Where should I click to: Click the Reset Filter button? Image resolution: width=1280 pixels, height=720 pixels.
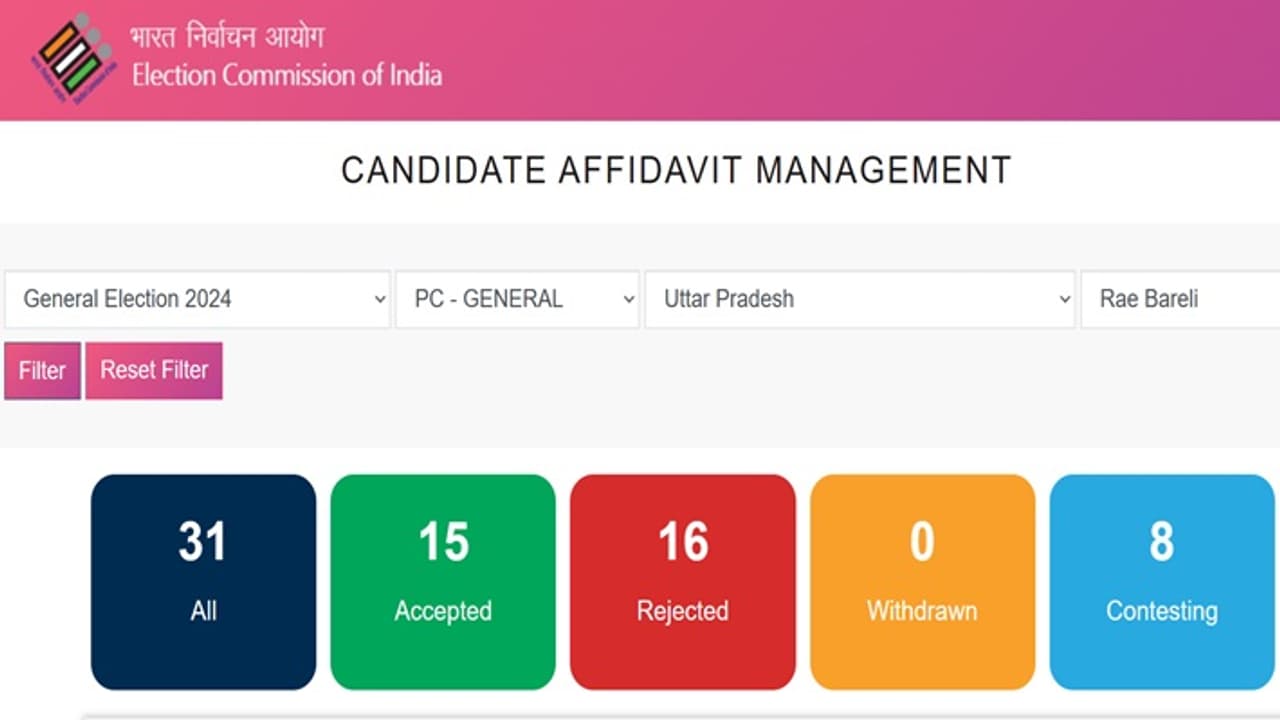(154, 370)
